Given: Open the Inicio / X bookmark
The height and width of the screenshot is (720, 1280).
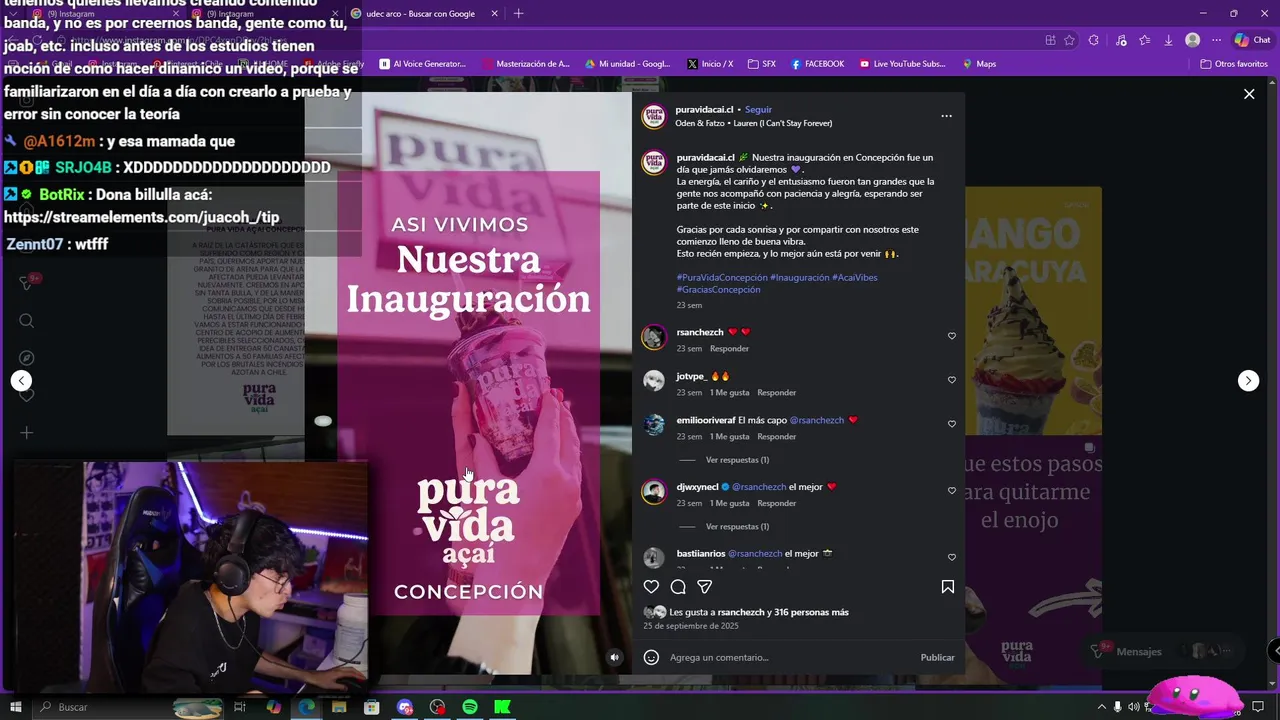Looking at the screenshot, I should pos(710,64).
